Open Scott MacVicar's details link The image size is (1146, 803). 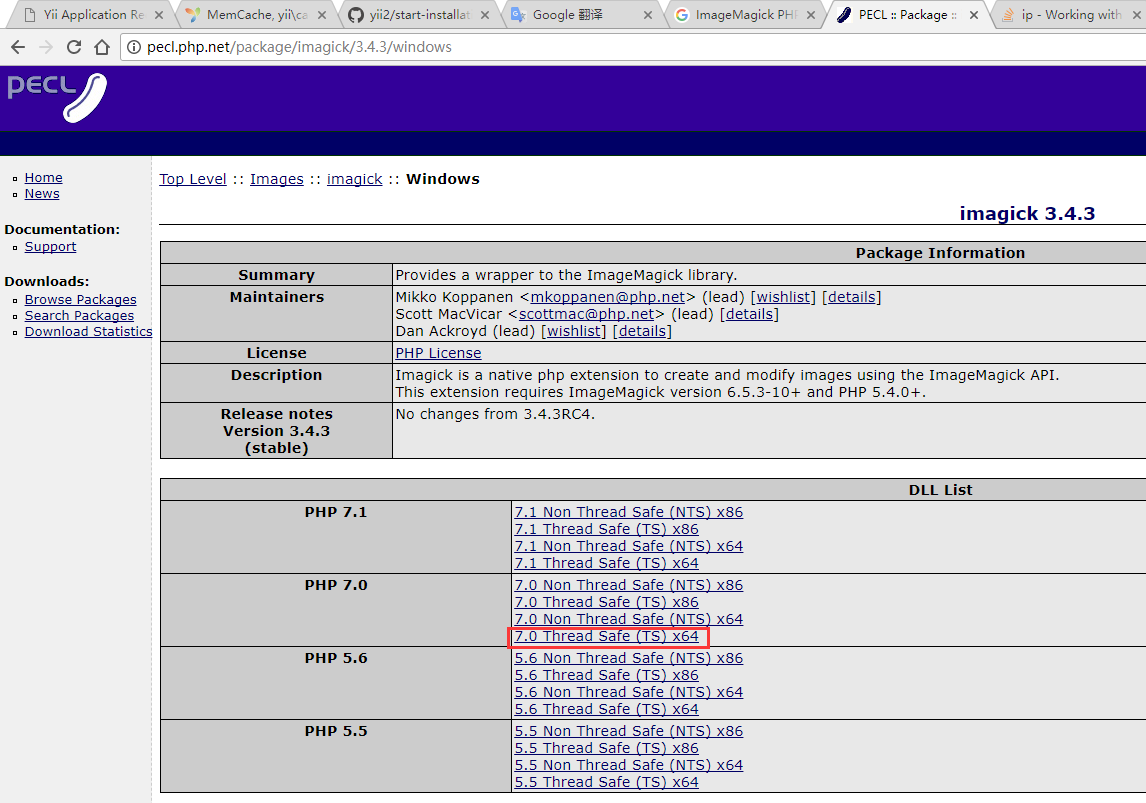click(749, 314)
